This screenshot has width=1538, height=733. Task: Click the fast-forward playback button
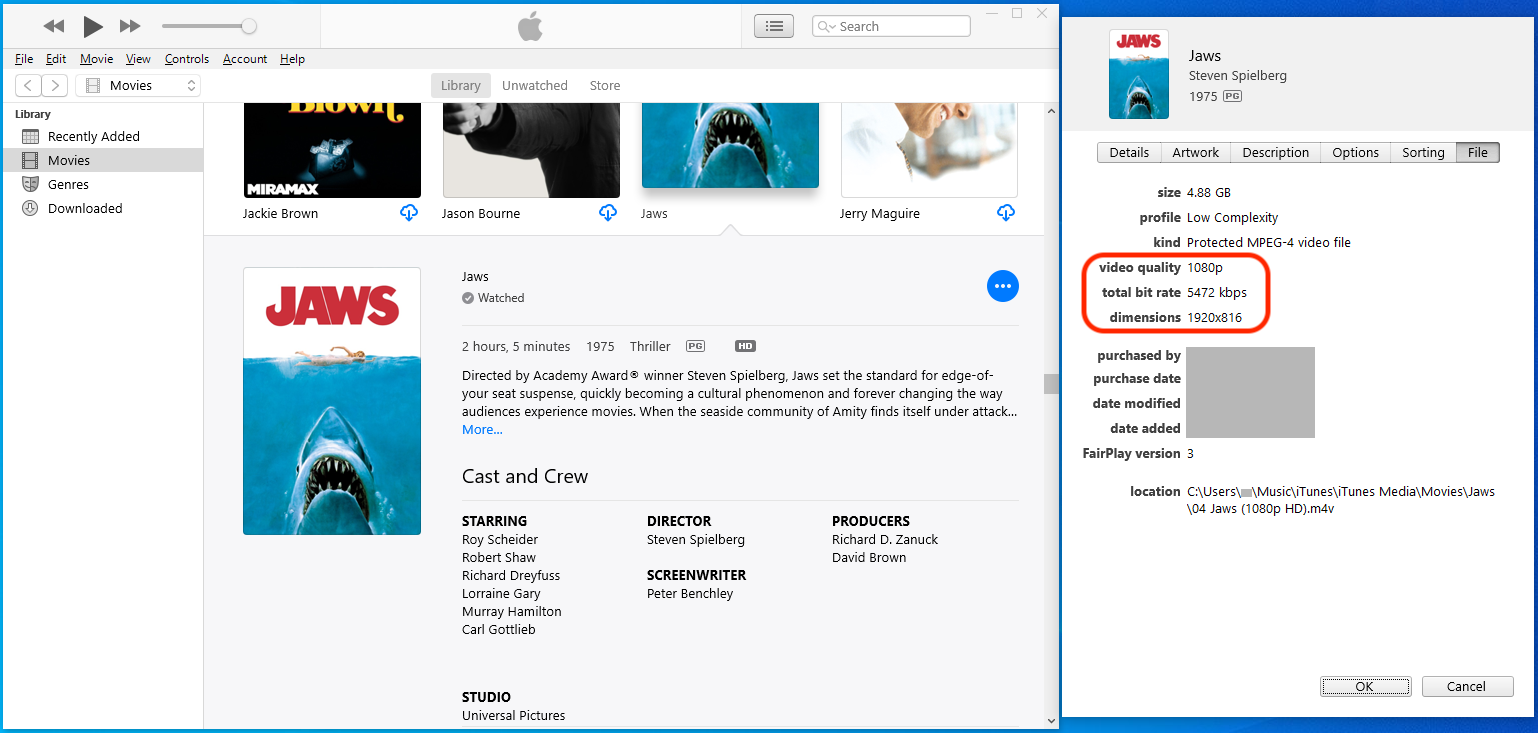(130, 26)
